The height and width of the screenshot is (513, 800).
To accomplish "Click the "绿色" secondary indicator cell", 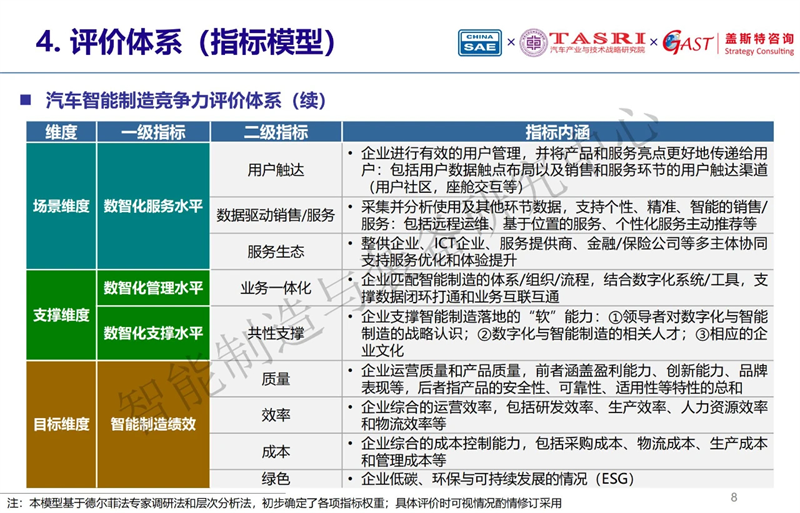I will tap(276, 478).
